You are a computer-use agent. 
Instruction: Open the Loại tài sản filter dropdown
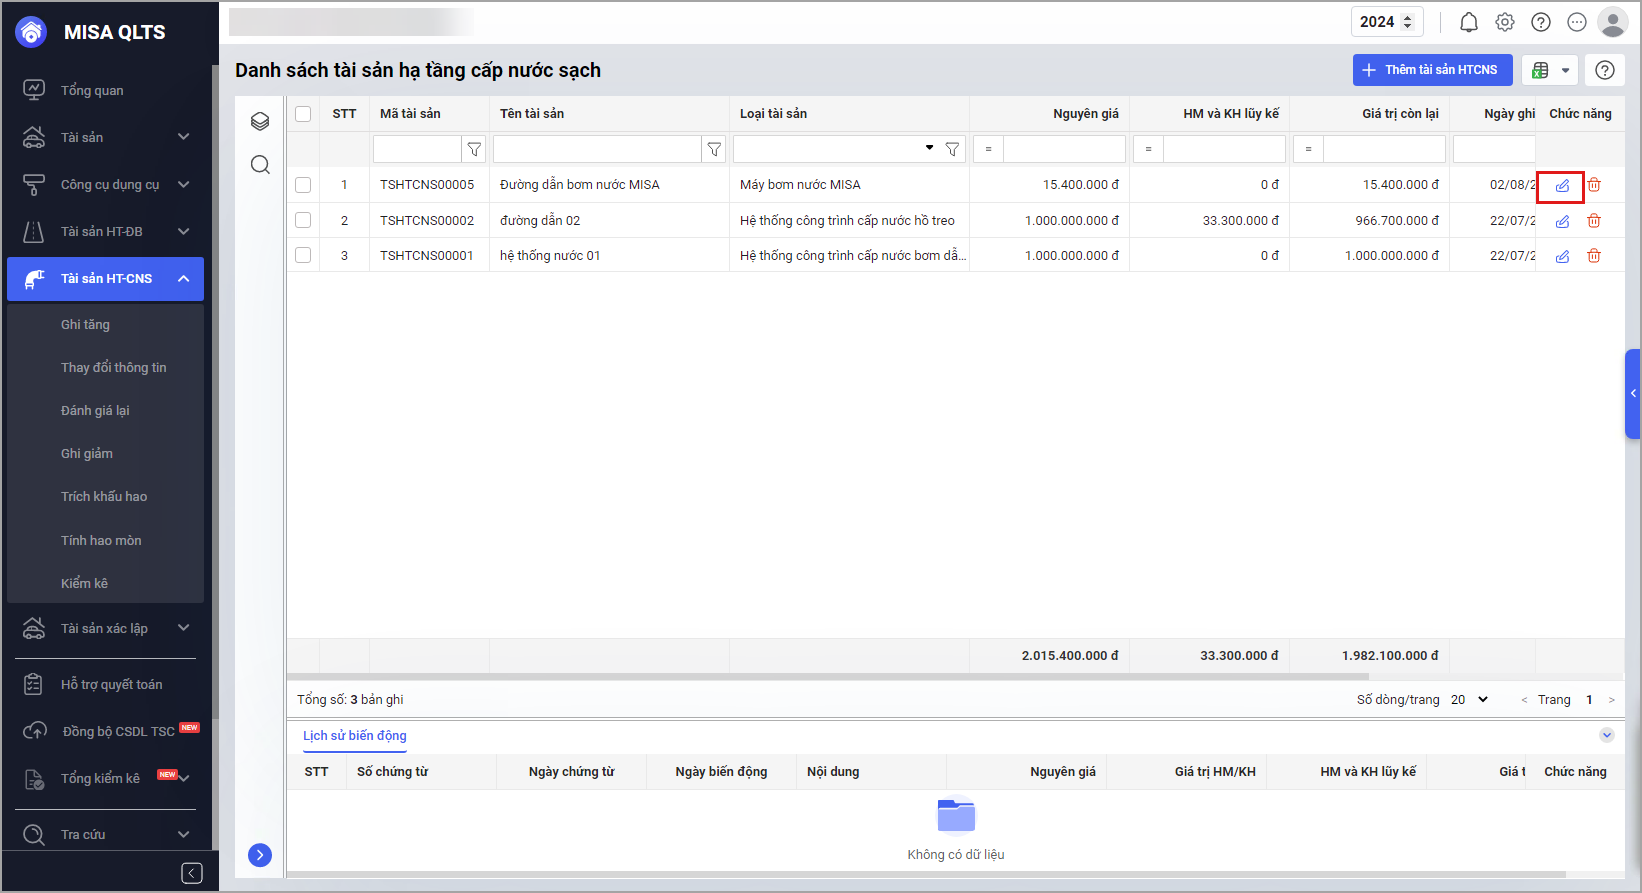tap(929, 149)
